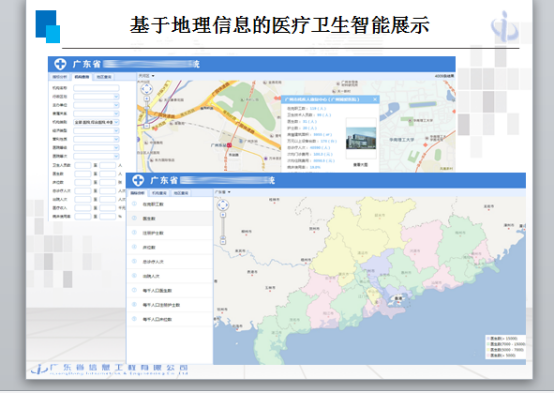Zoom out using the province map's minus button

click(x=223, y=242)
